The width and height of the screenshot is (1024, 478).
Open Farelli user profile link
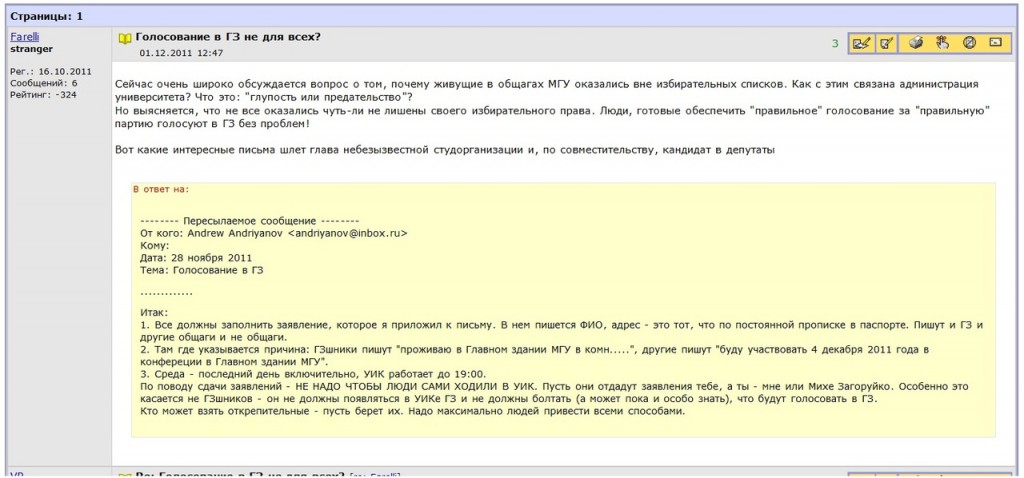25,37
